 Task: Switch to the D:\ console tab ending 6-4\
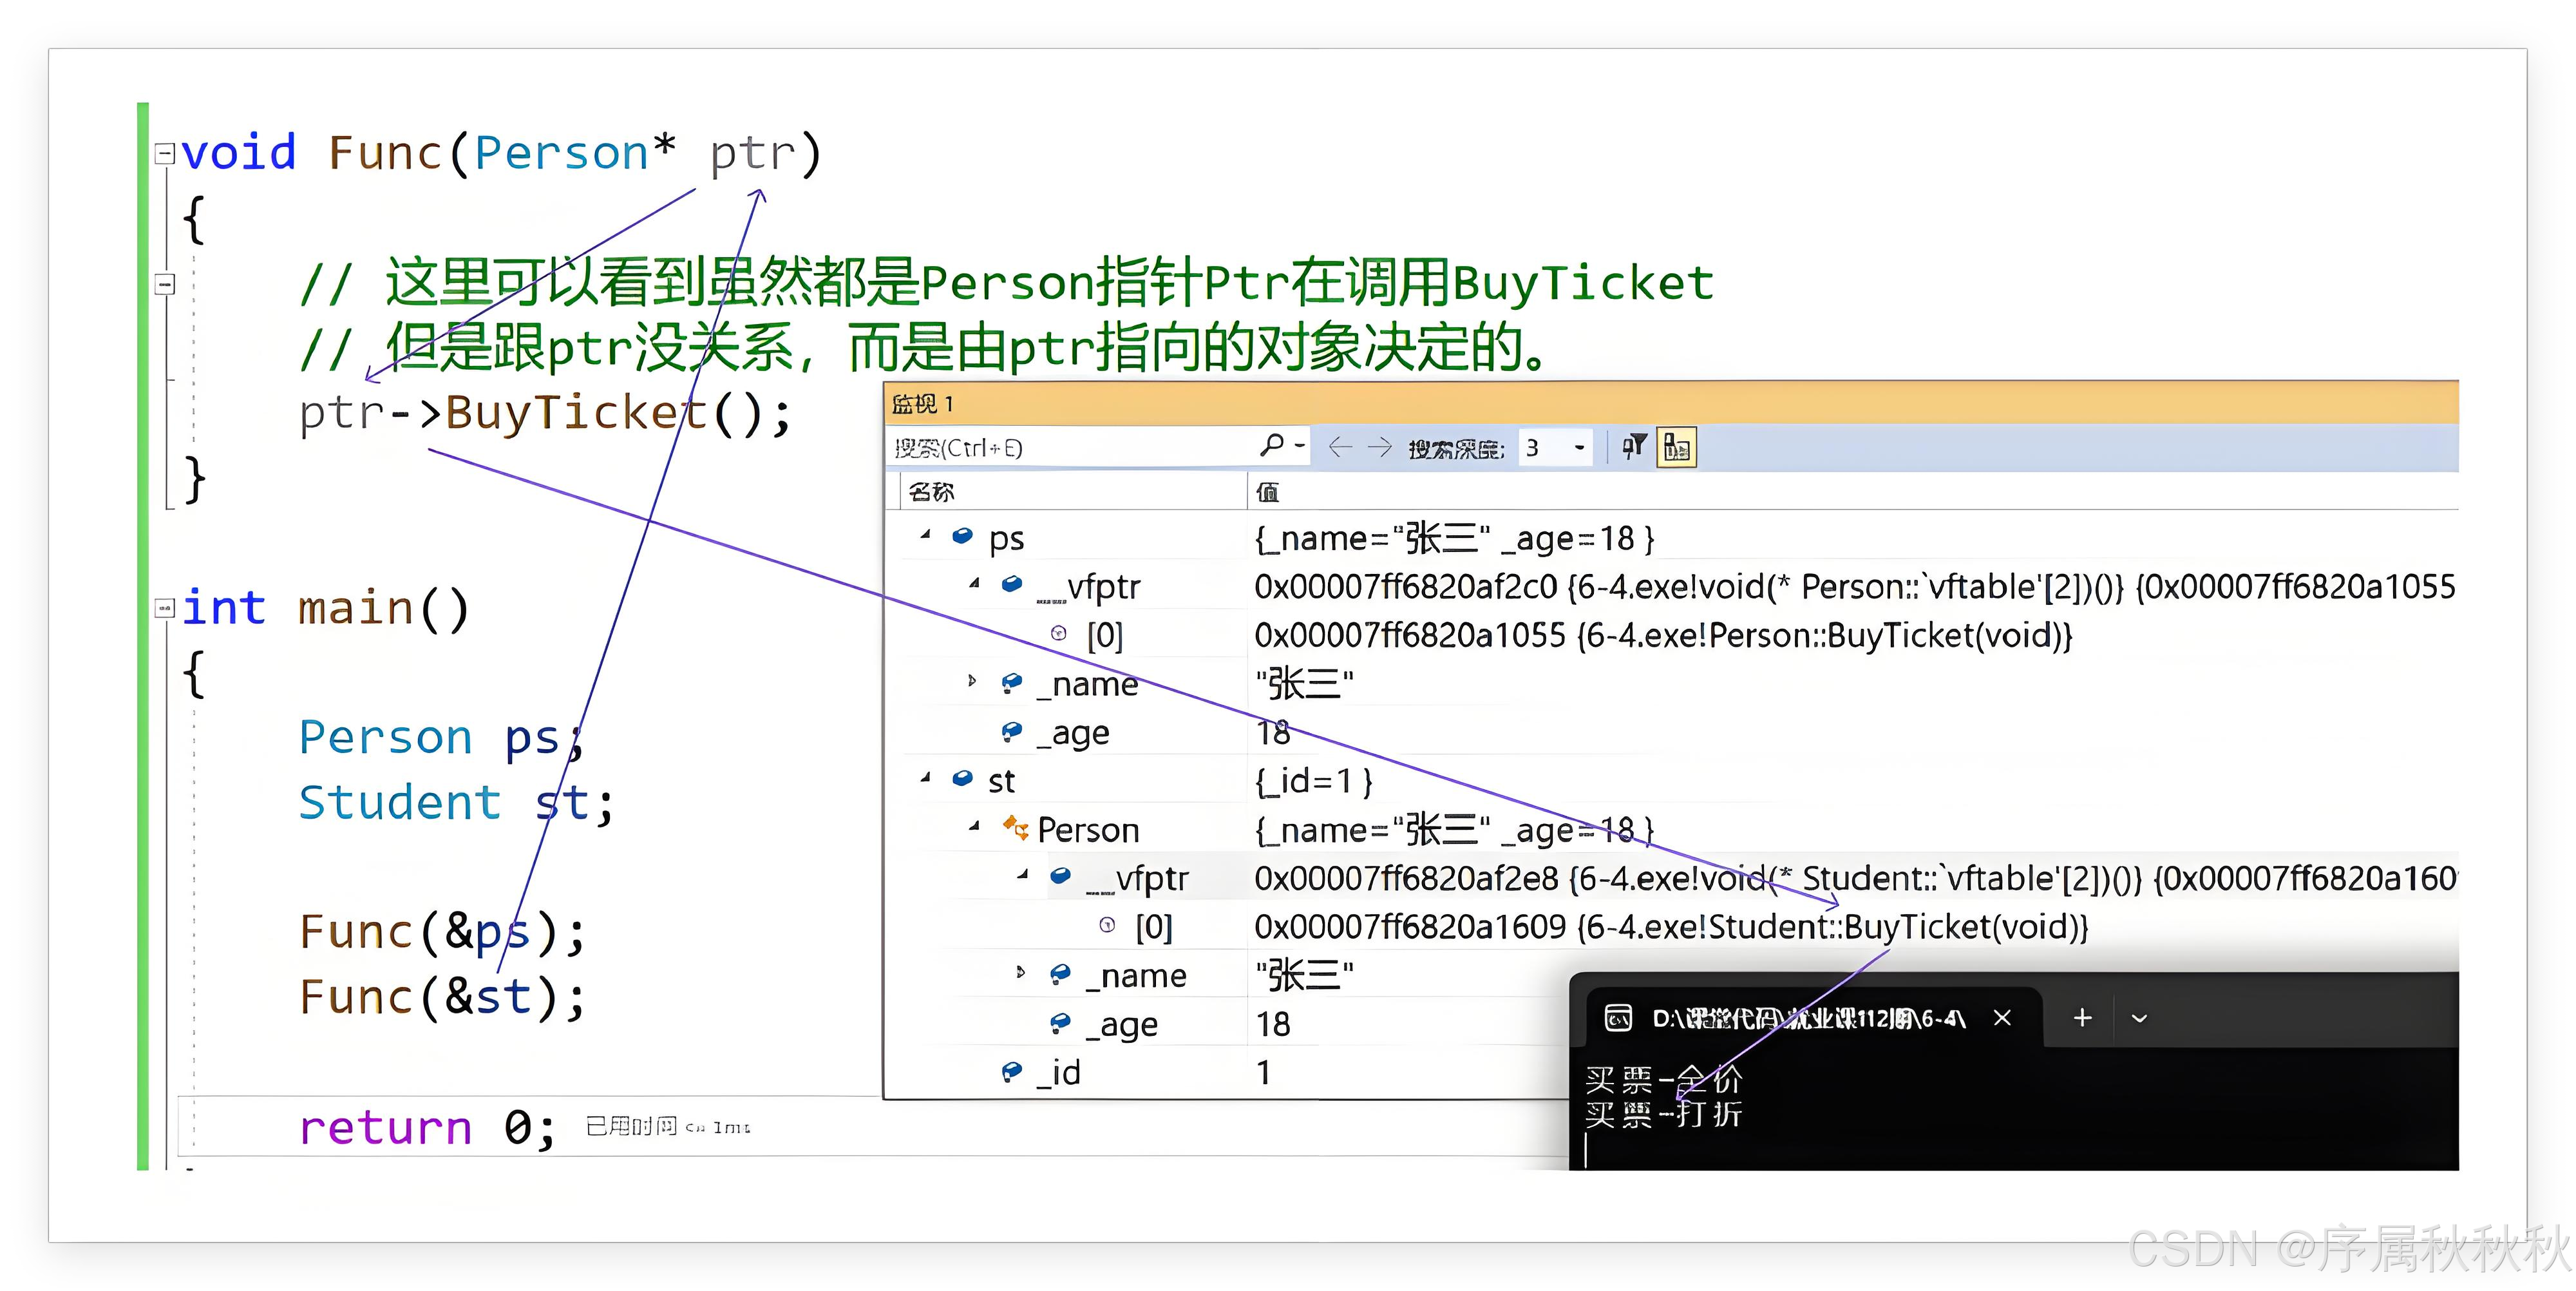1808,1018
